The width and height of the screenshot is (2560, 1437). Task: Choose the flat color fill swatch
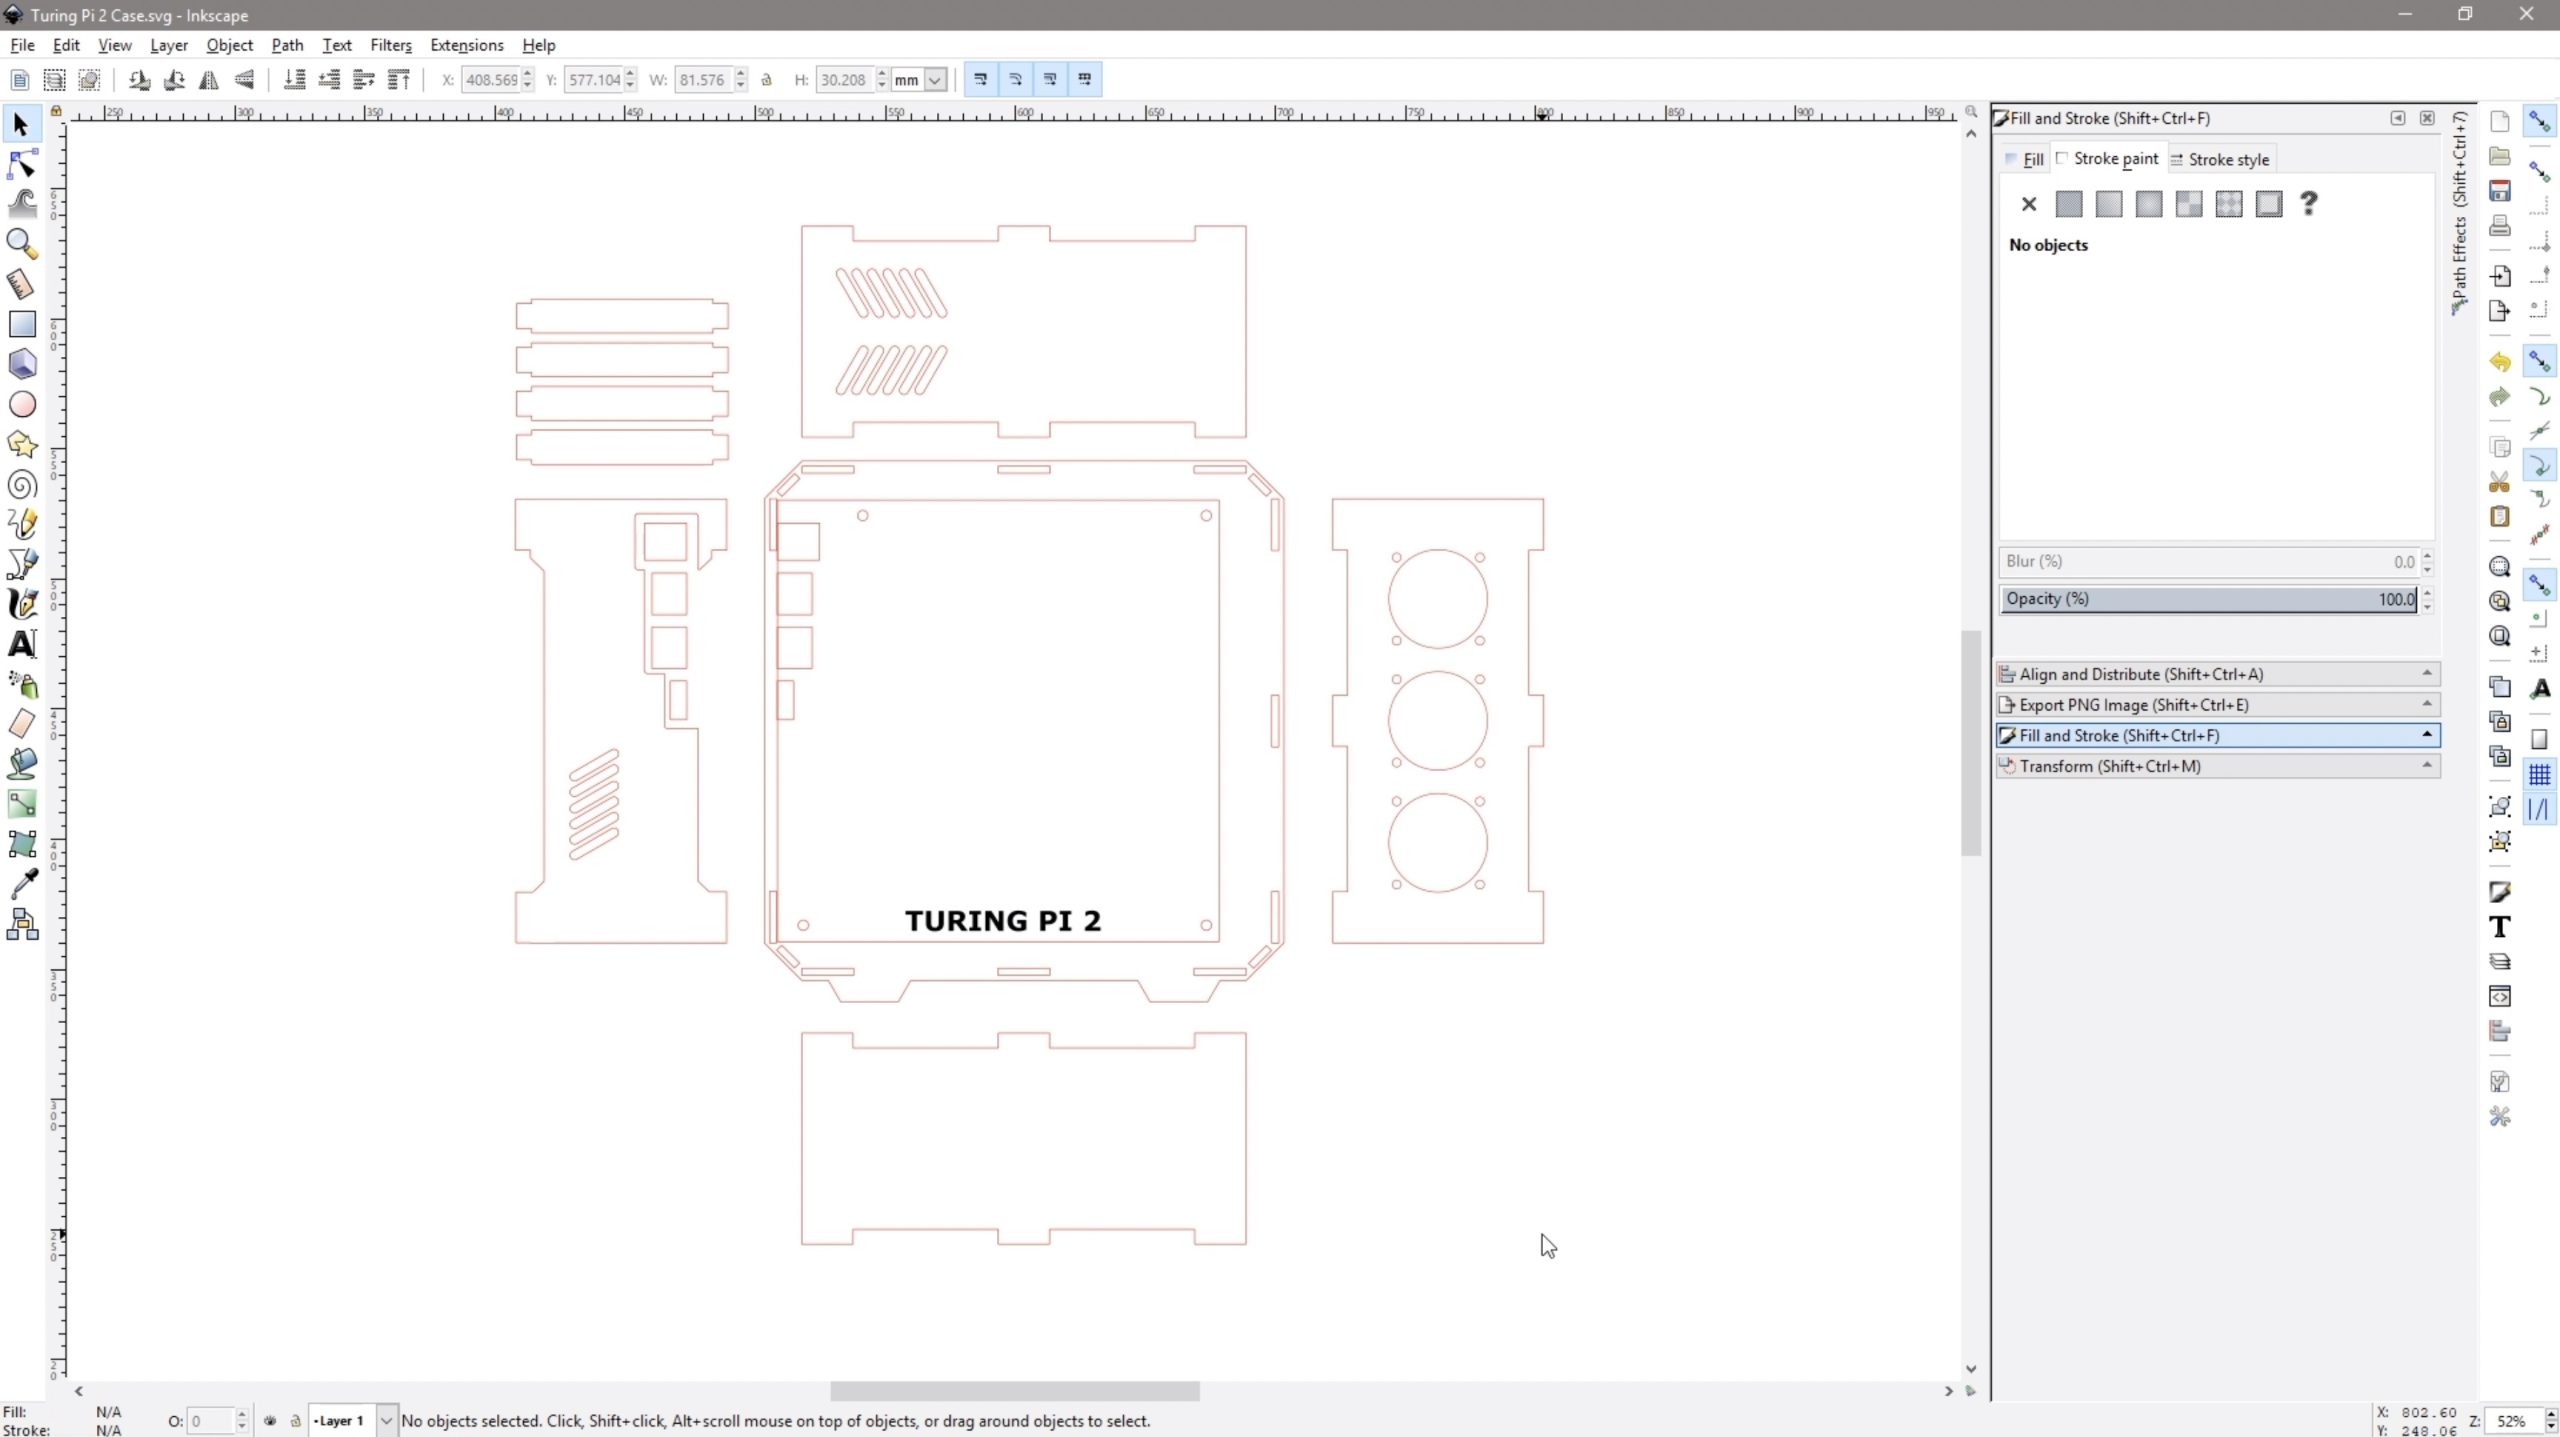[x=2068, y=204]
